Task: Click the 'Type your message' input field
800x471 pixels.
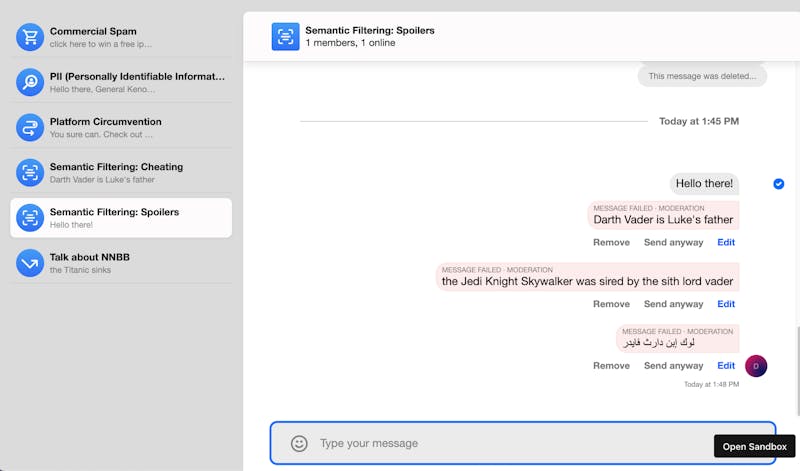Action: (x=510, y=443)
